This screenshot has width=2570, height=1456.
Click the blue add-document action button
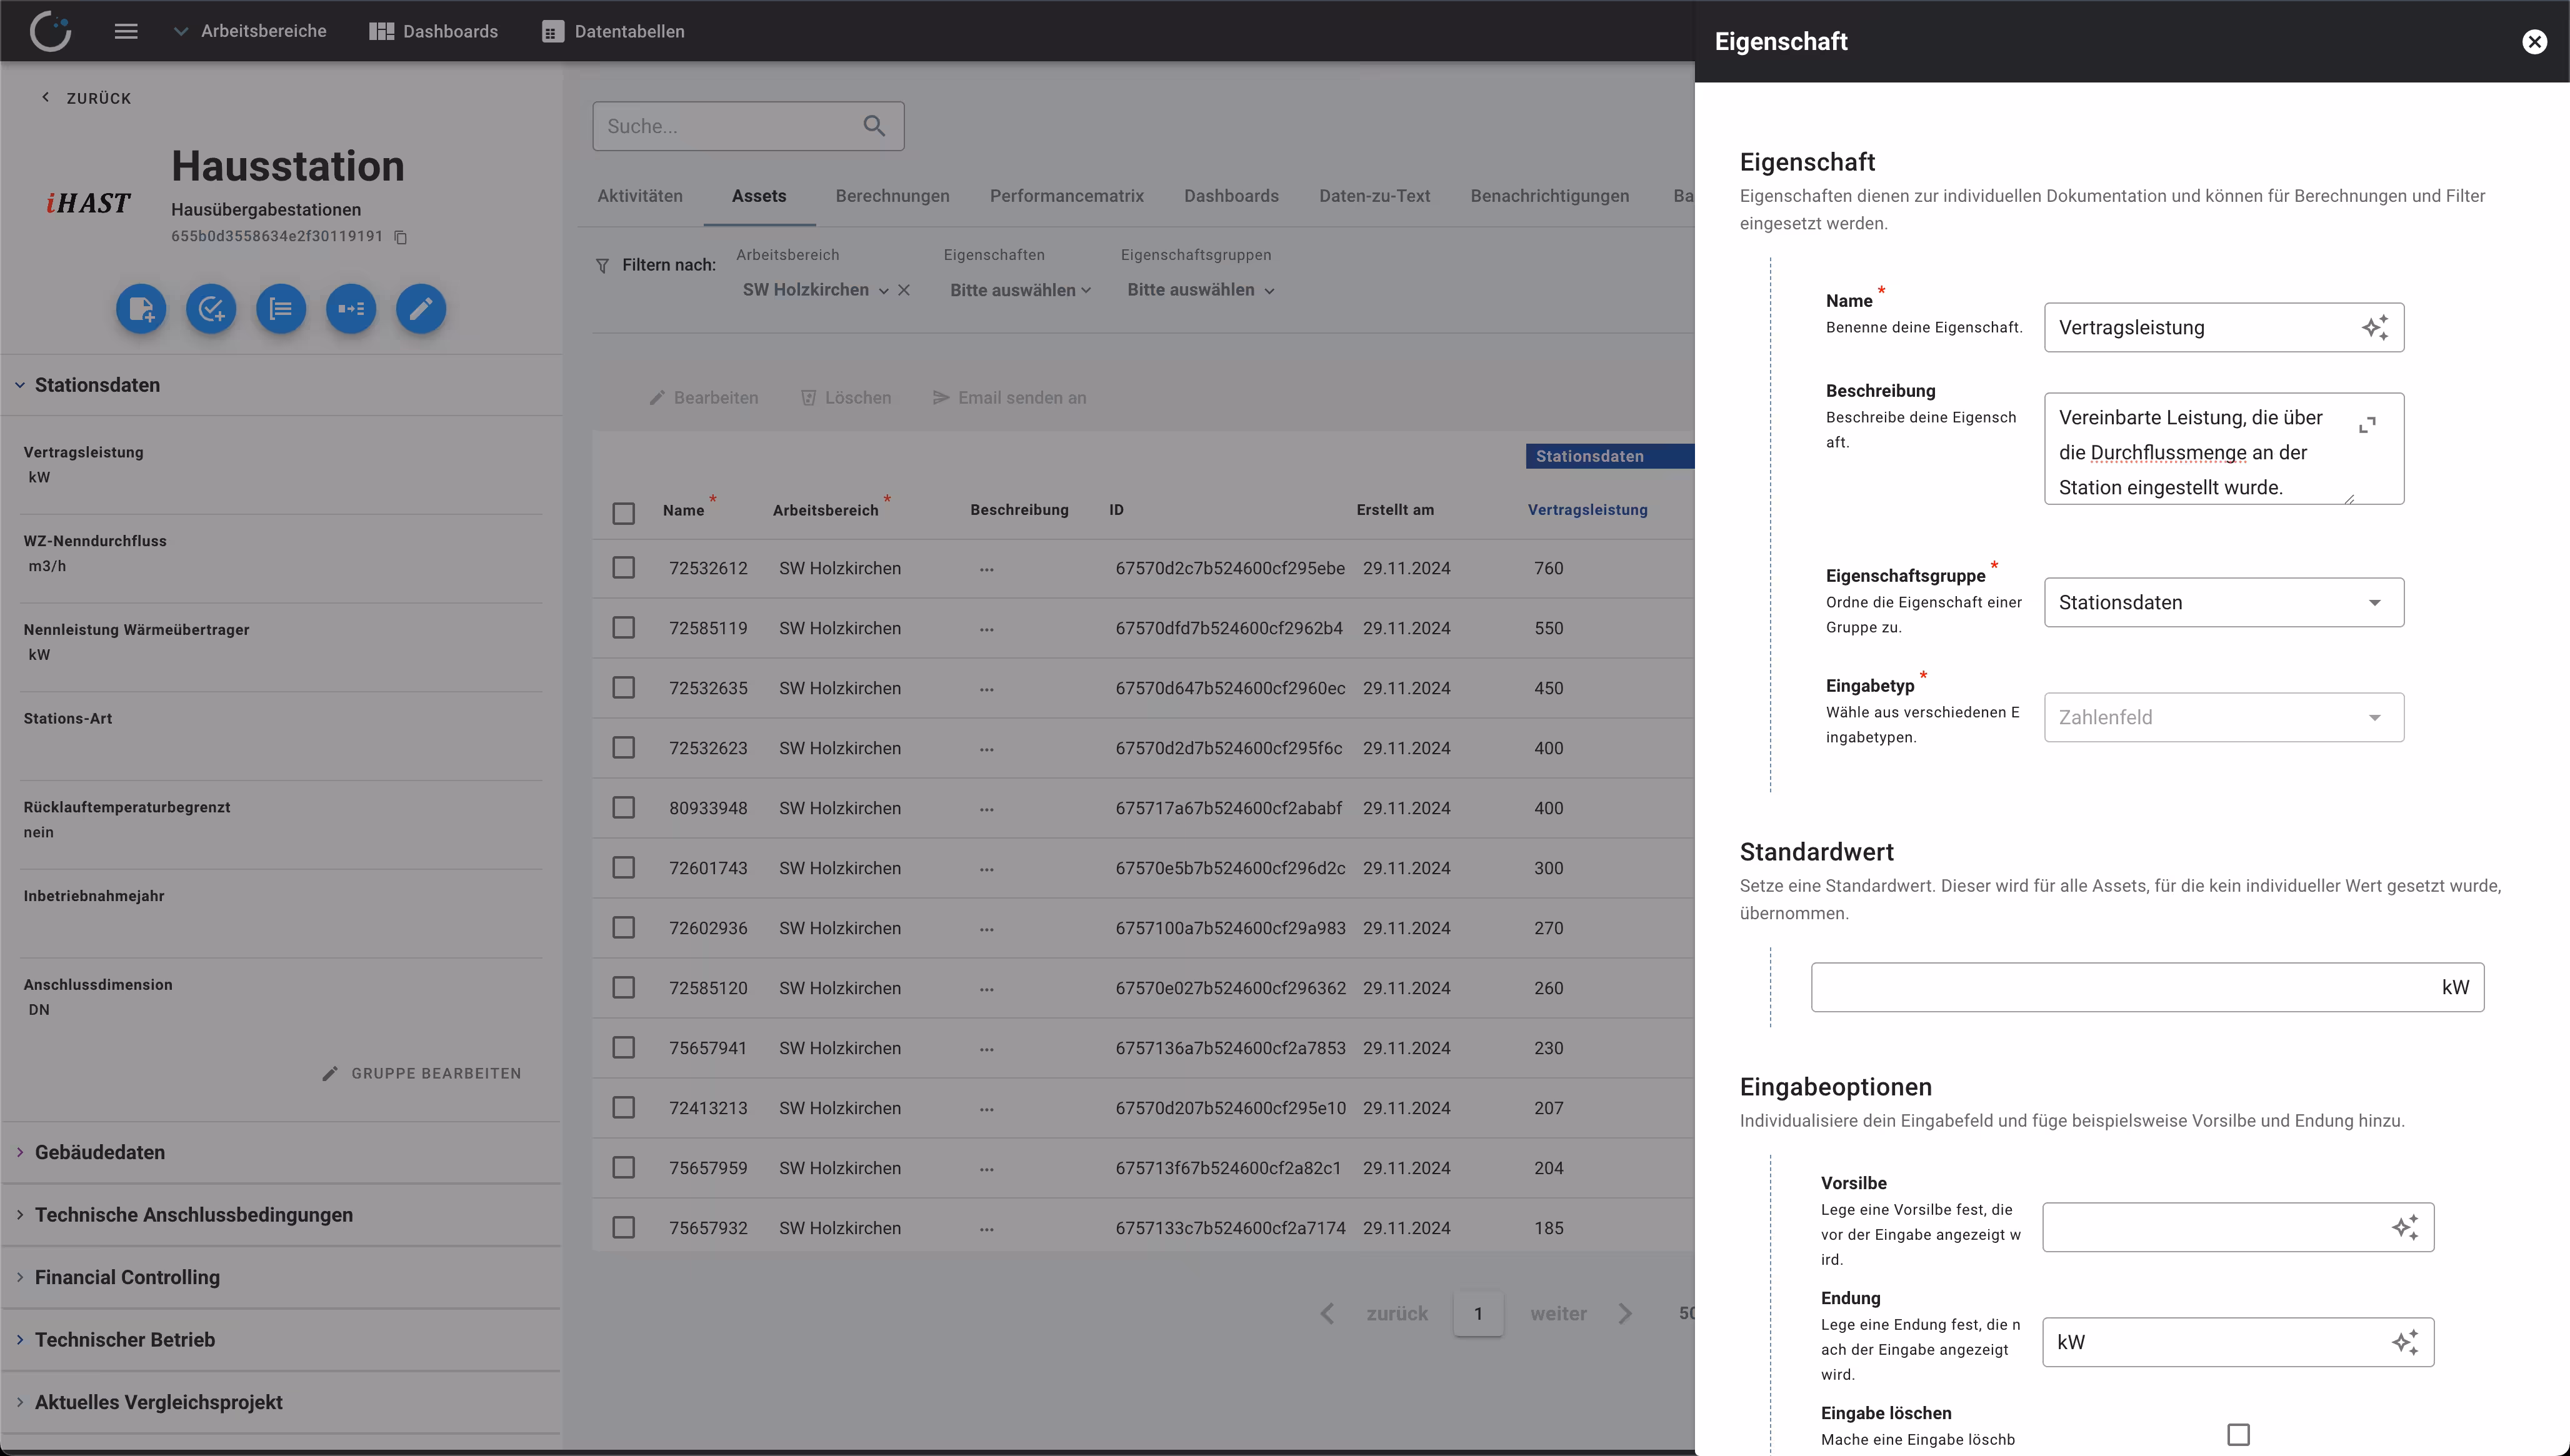(x=141, y=309)
